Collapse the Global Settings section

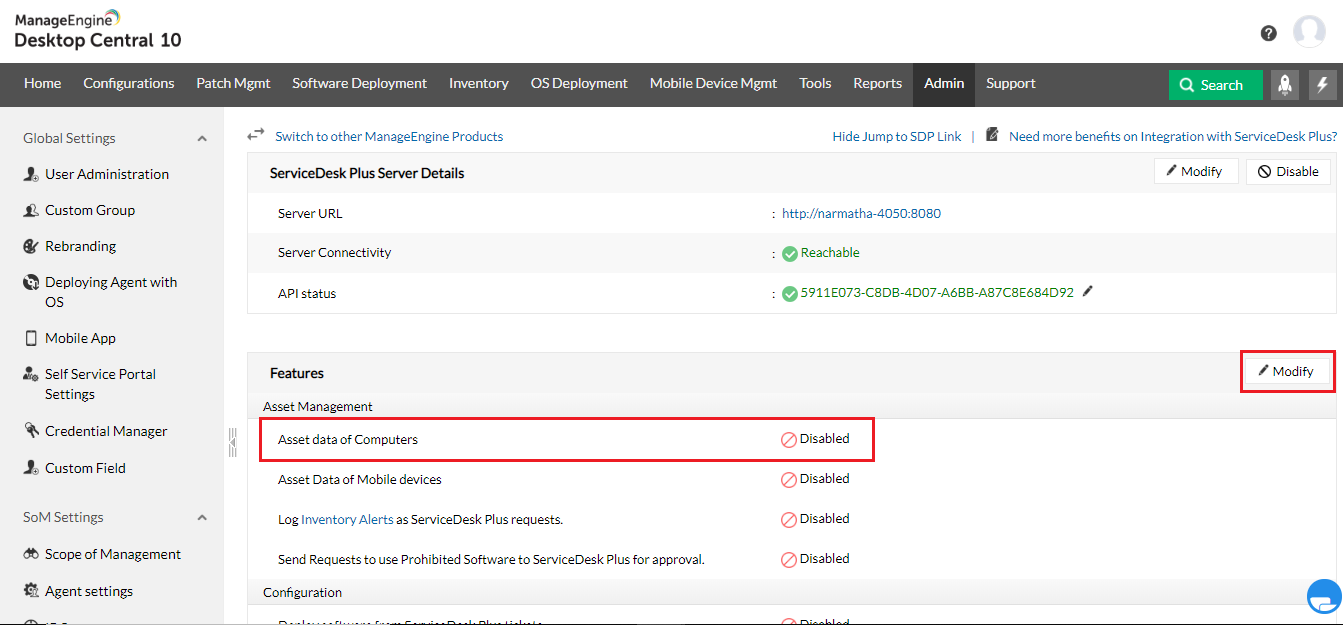click(x=202, y=139)
